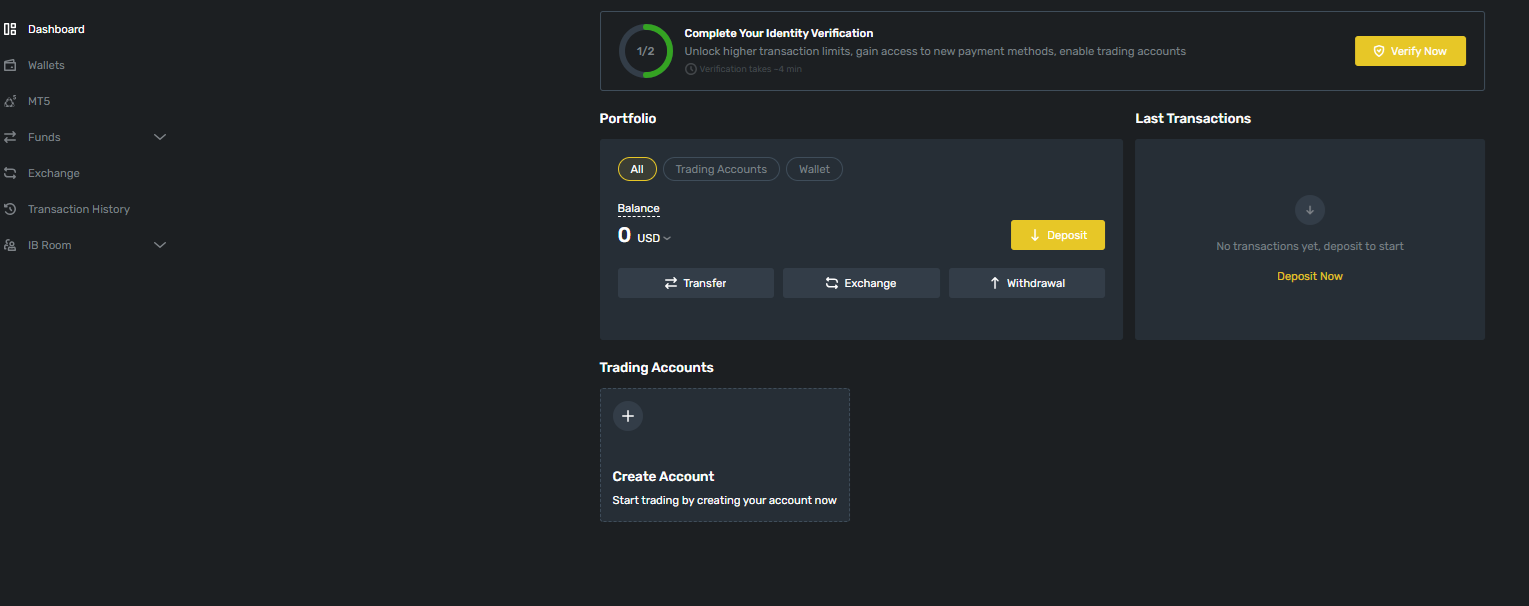
Task: Click the IB Room people icon
Action: point(10,245)
